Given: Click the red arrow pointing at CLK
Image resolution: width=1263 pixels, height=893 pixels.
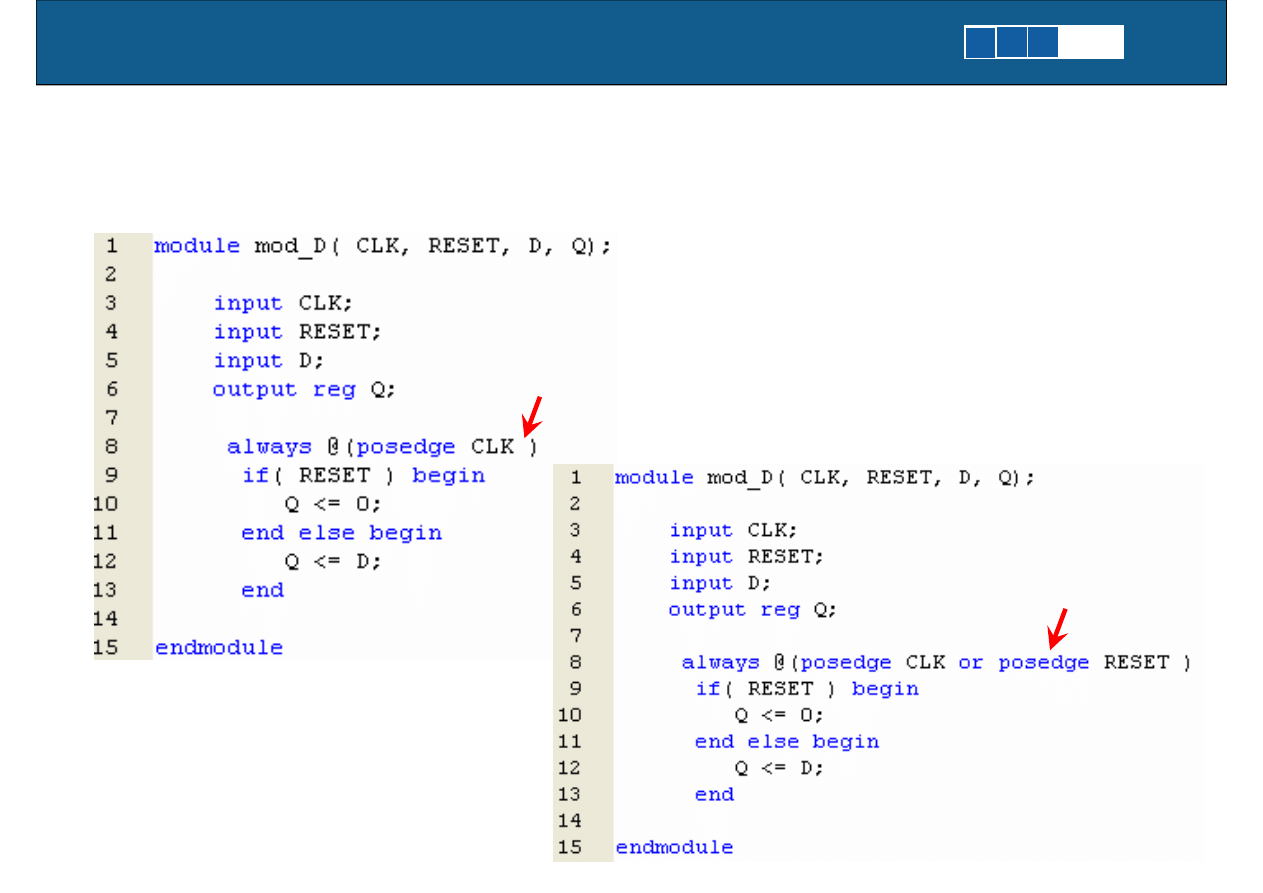Looking at the screenshot, I should (532, 416).
